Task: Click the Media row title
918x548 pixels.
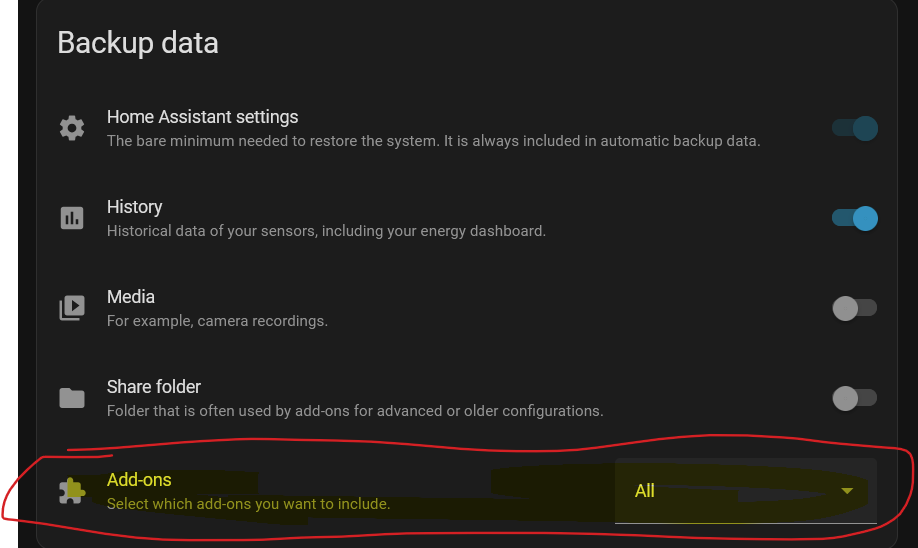Action: 131,297
